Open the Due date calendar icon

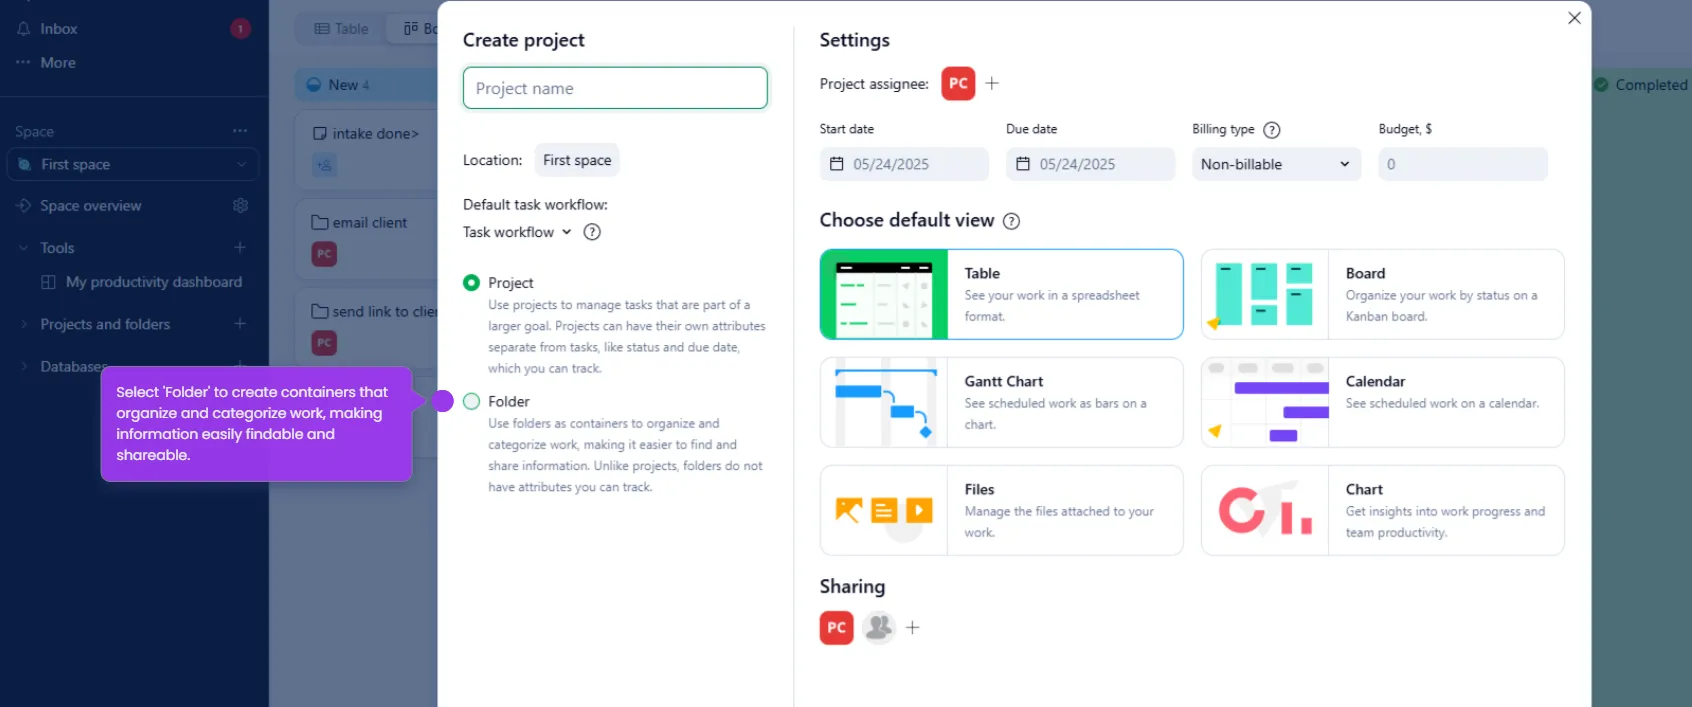(x=1023, y=164)
